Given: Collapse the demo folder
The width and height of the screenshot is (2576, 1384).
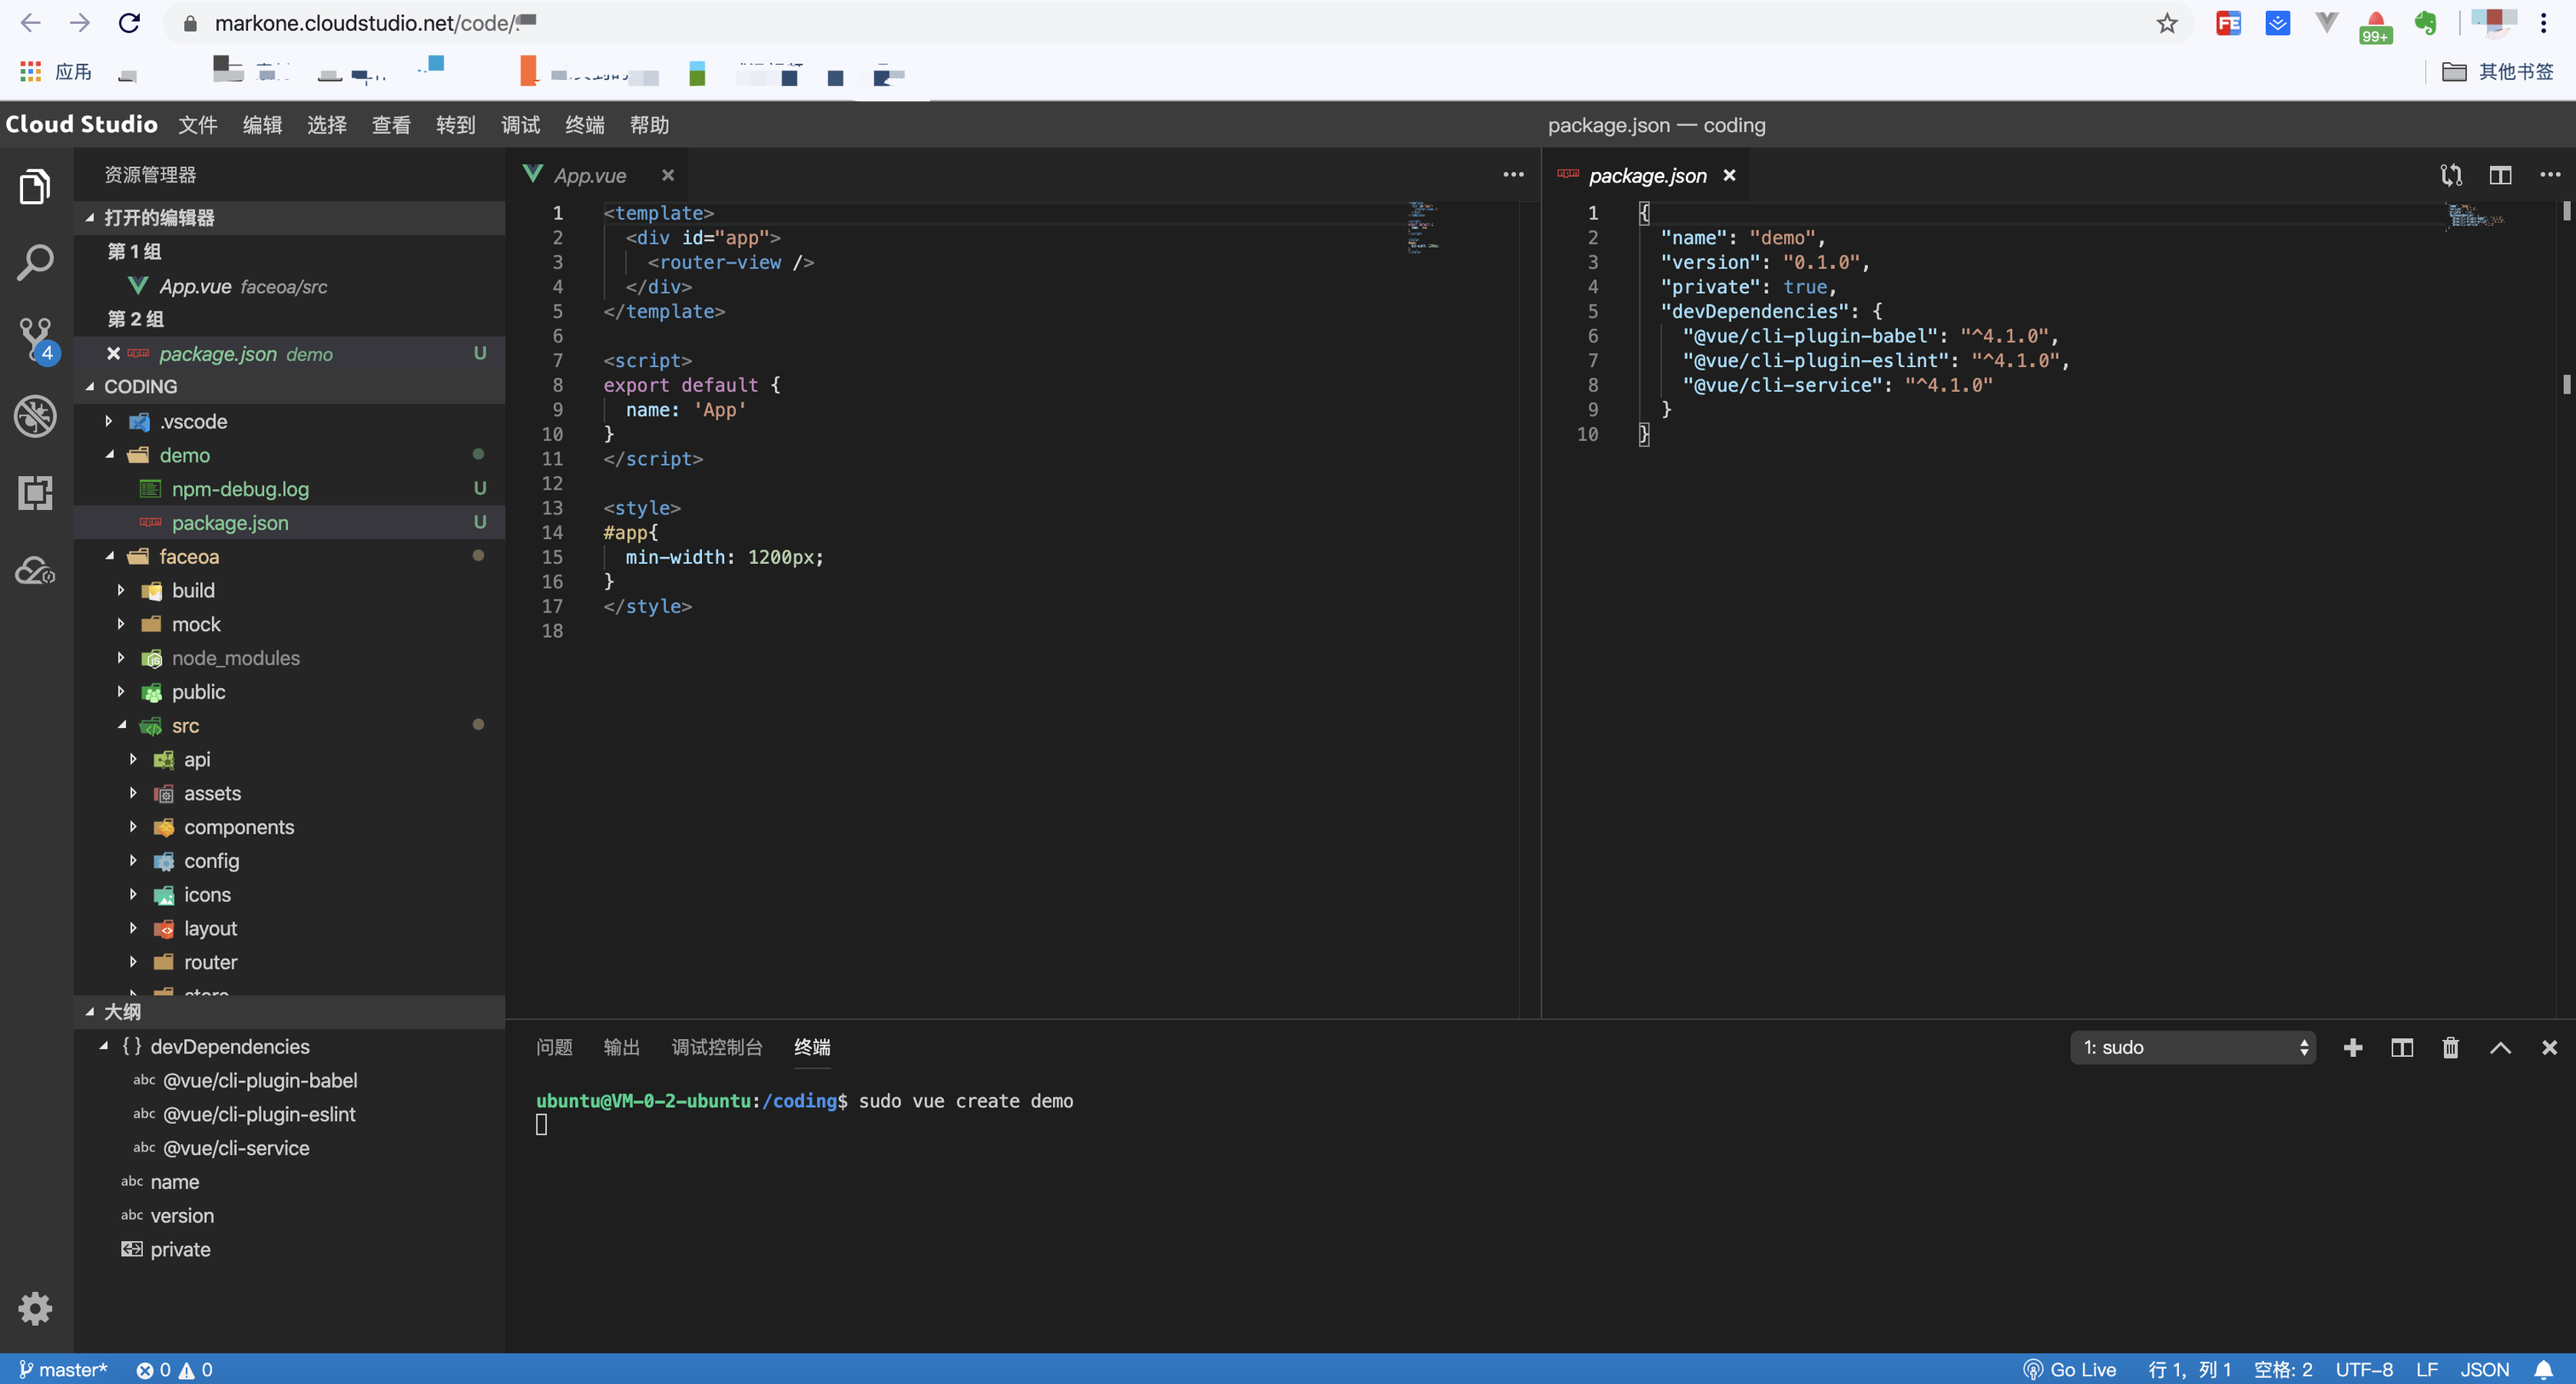Looking at the screenshot, I should pos(109,455).
